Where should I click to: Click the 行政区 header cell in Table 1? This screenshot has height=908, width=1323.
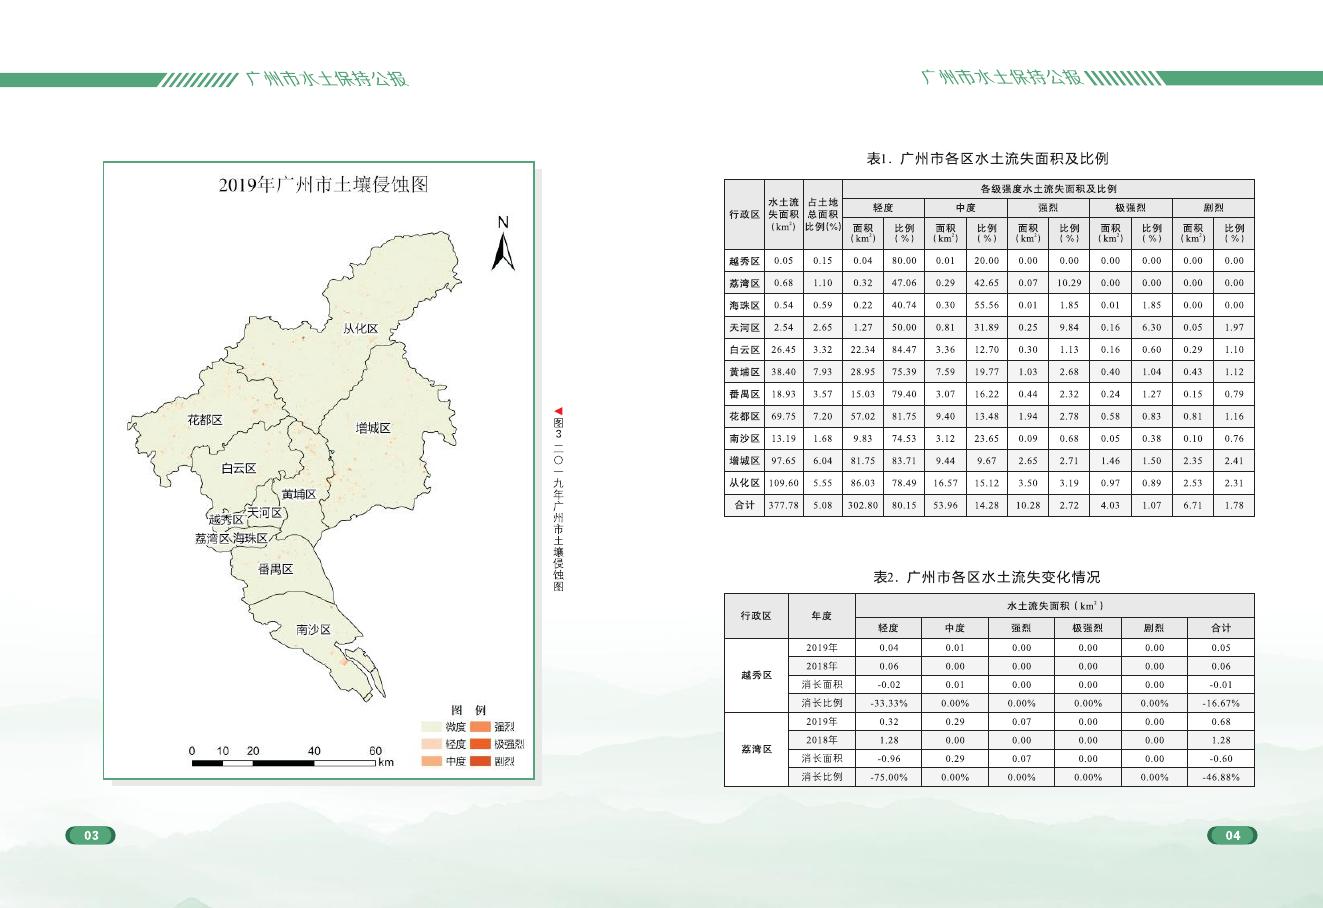(x=744, y=214)
